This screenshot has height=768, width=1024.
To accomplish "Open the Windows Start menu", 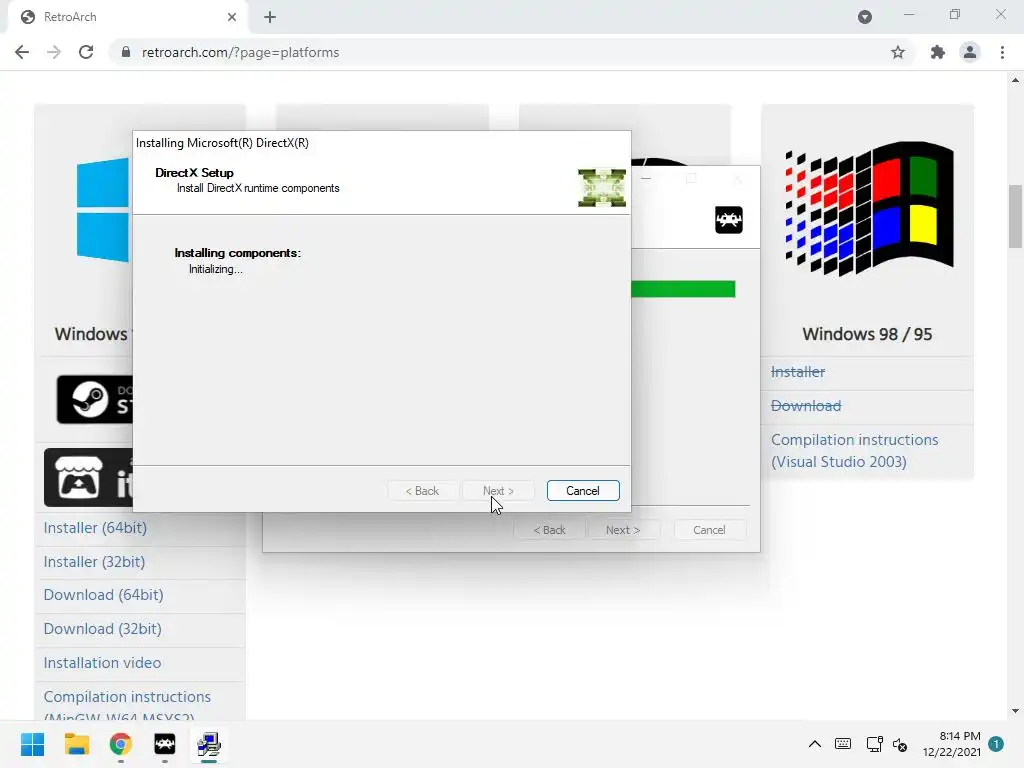I will click(32, 744).
